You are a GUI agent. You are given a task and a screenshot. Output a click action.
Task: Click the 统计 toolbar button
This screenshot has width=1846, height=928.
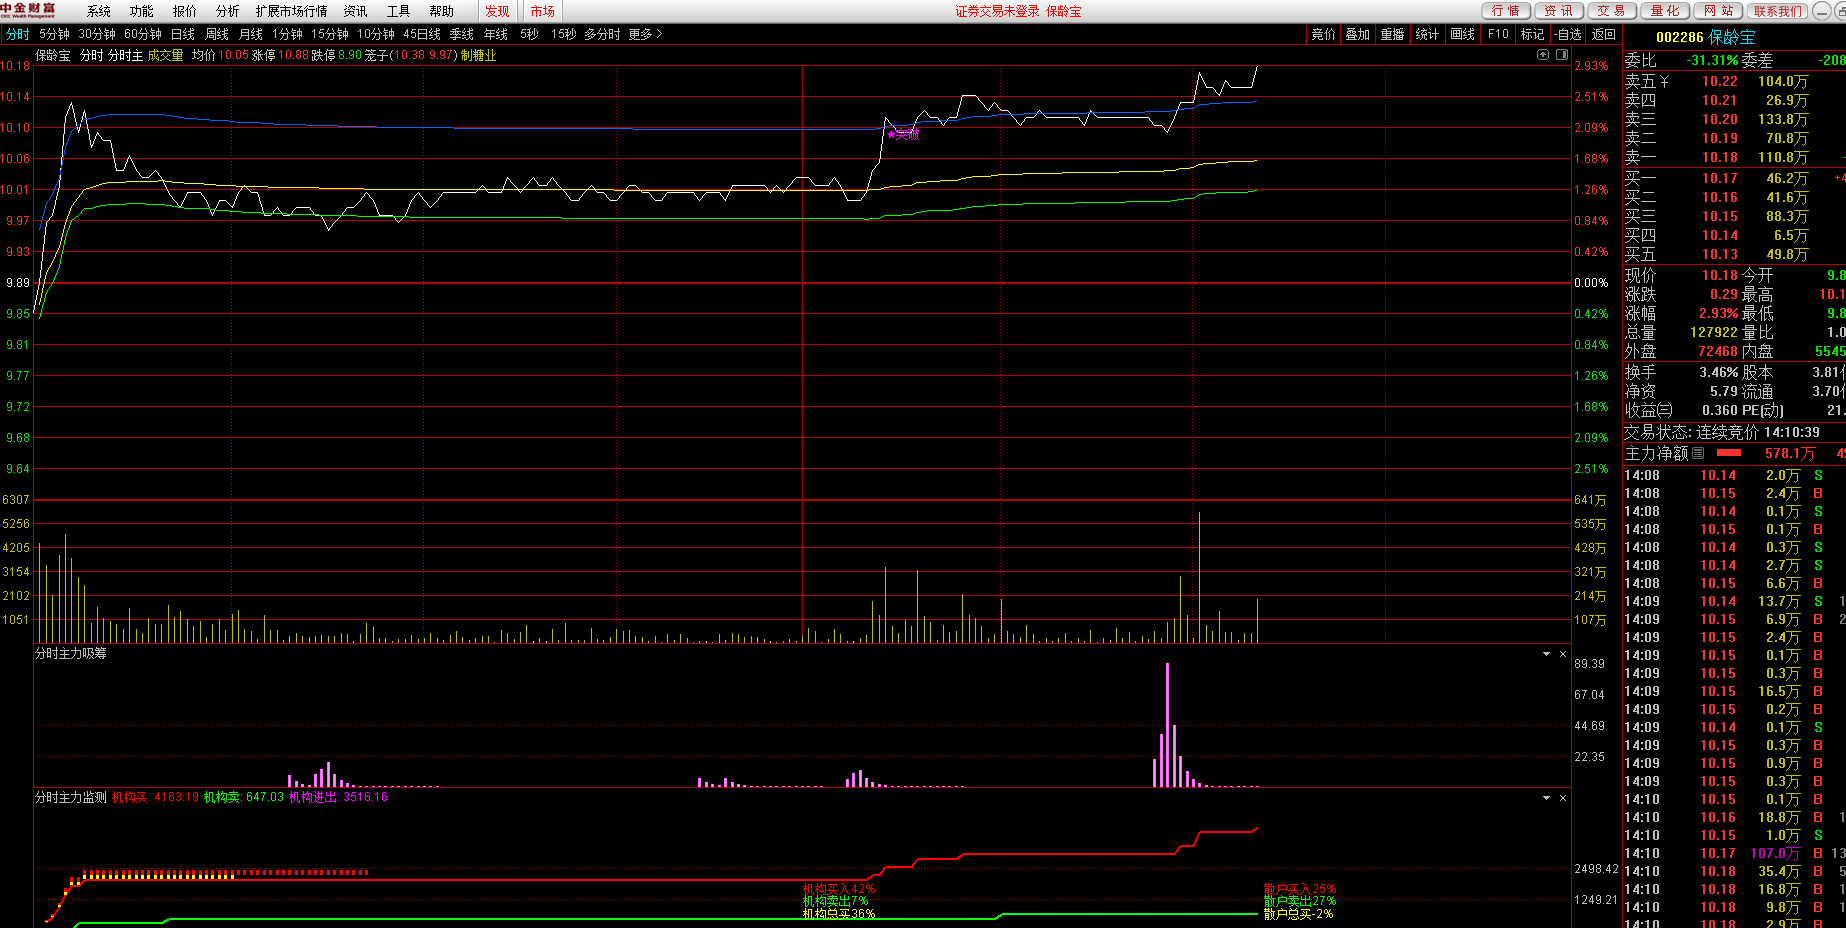[x=1428, y=34]
